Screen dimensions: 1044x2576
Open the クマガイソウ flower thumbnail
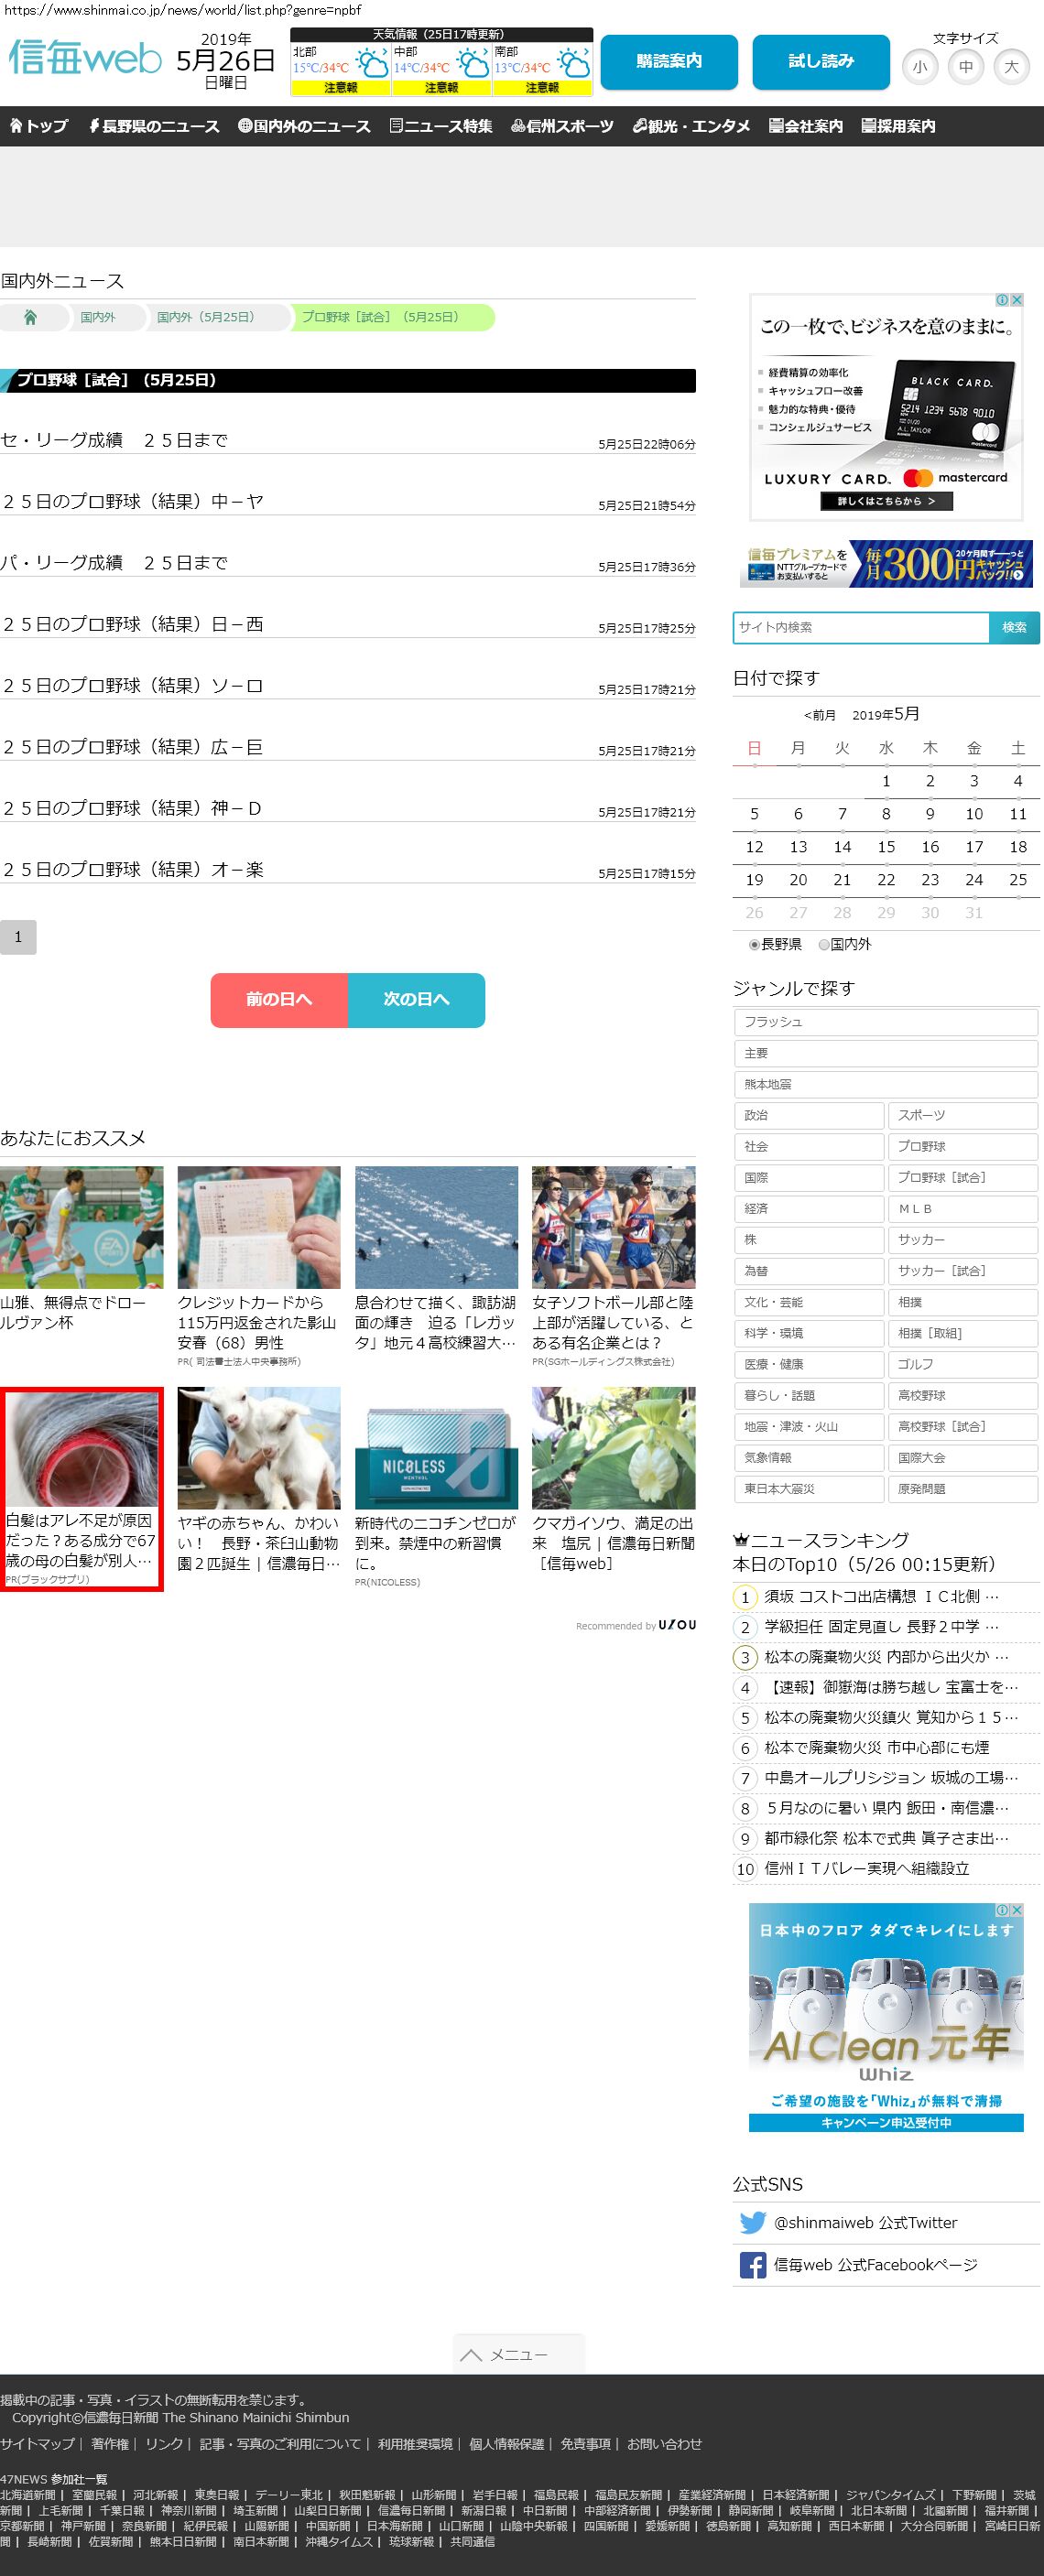coord(614,1448)
